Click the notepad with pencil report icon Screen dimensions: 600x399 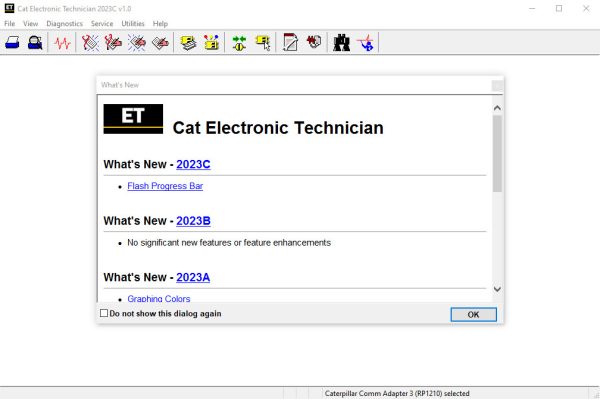point(290,42)
